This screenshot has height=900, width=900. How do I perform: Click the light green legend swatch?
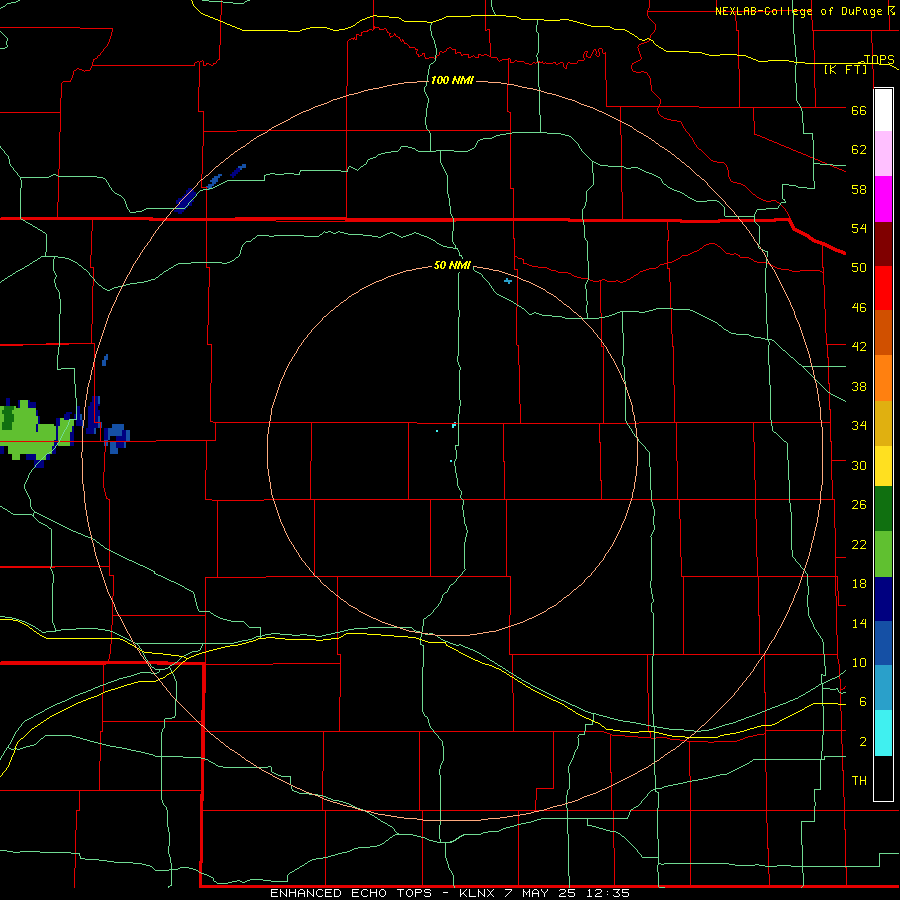(883, 554)
